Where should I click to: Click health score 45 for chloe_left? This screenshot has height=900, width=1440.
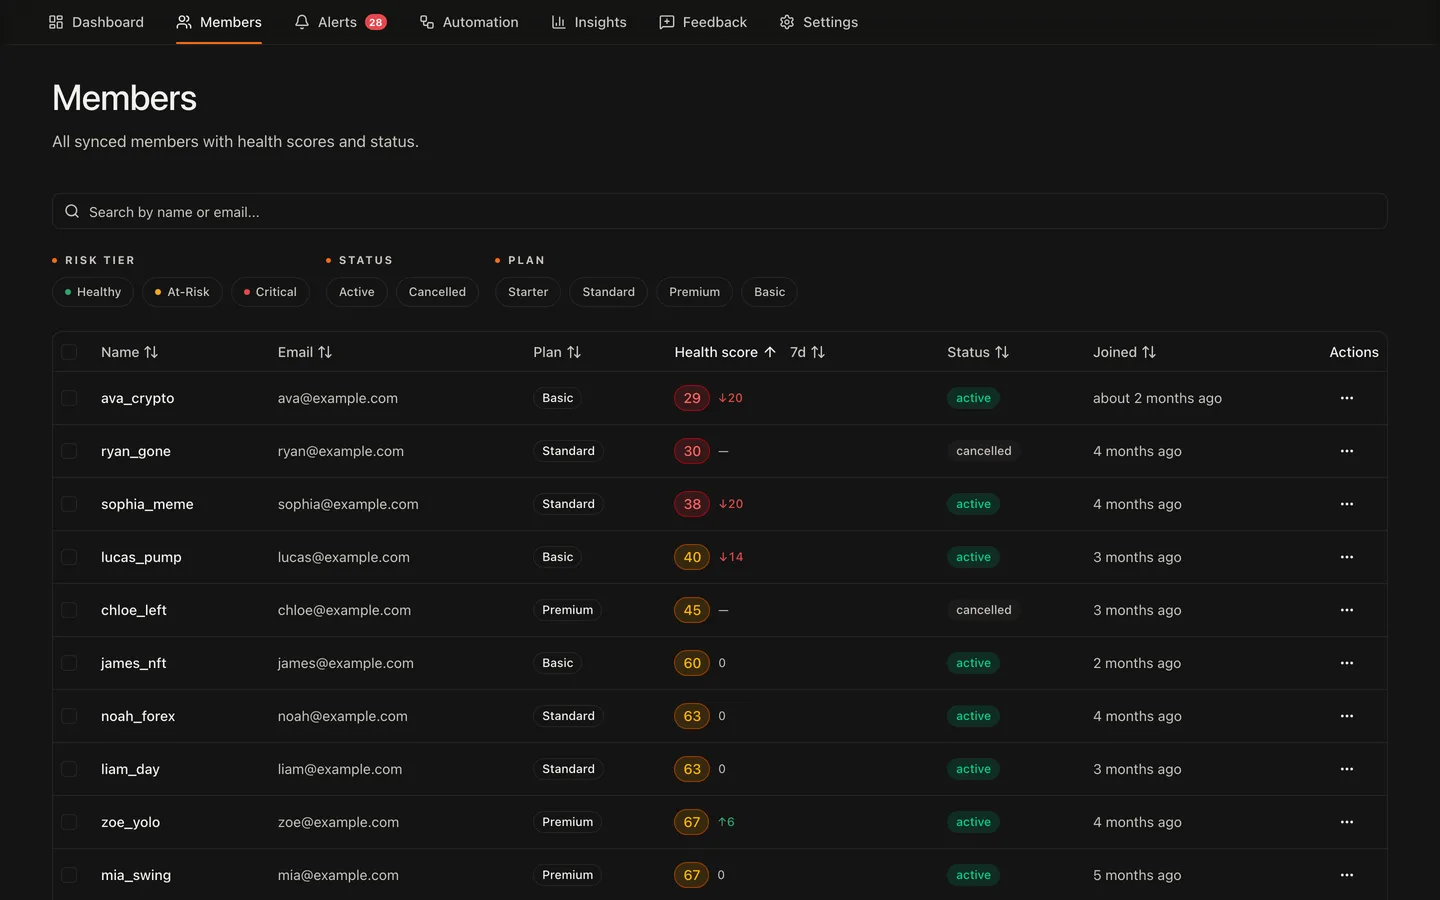(692, 610)
